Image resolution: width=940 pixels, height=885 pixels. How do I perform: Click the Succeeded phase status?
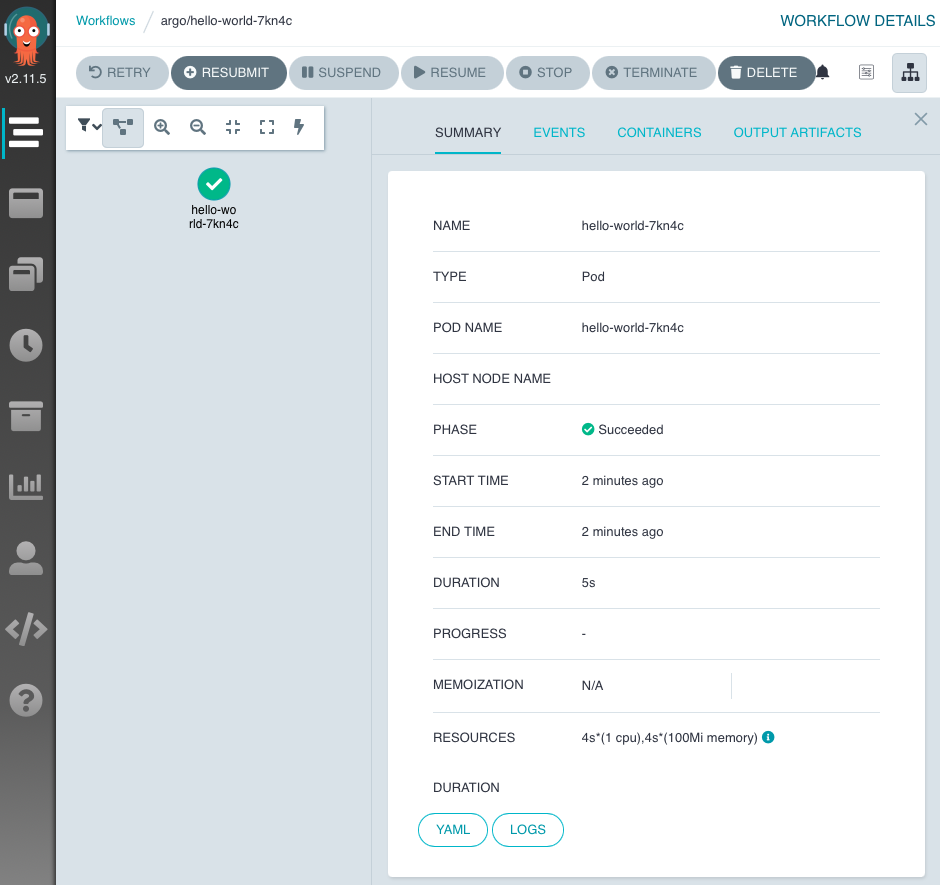pos(622,429)
